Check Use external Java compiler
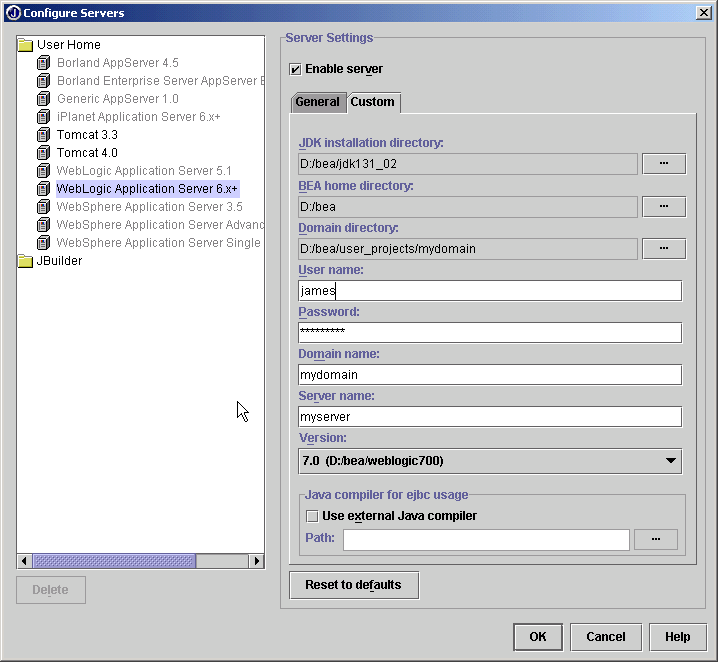Screen dimensions: 718x662 [x=312, y=516]
